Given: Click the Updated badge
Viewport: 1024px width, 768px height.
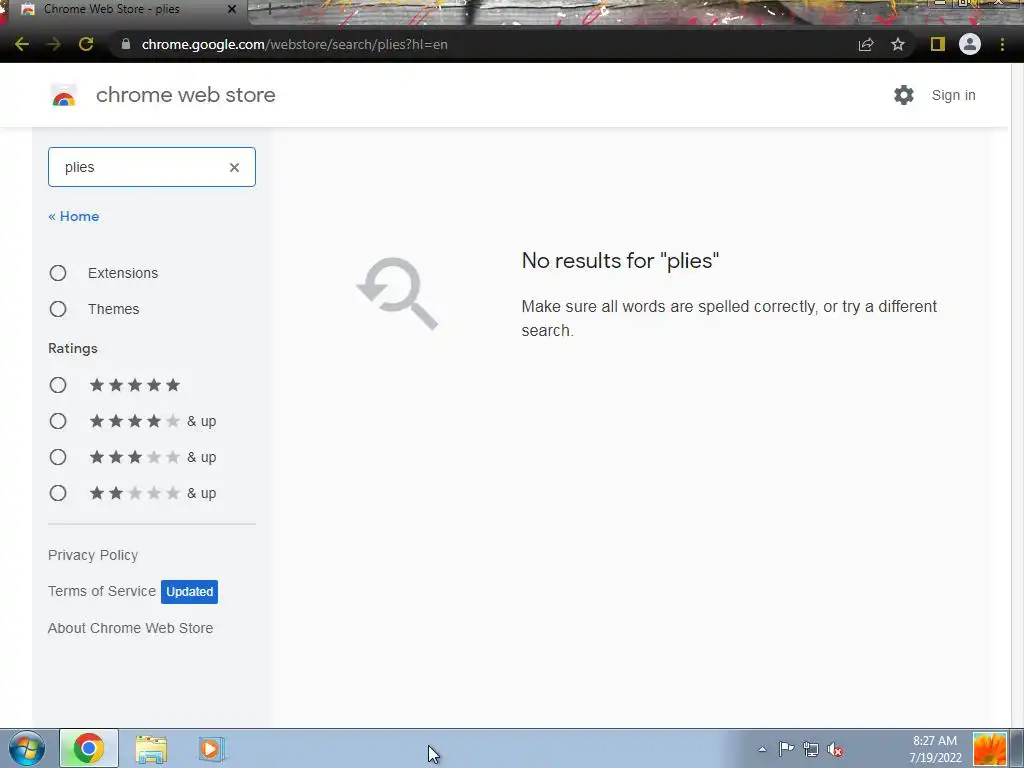Looking at the screenshot, I should tap(189, 592).
